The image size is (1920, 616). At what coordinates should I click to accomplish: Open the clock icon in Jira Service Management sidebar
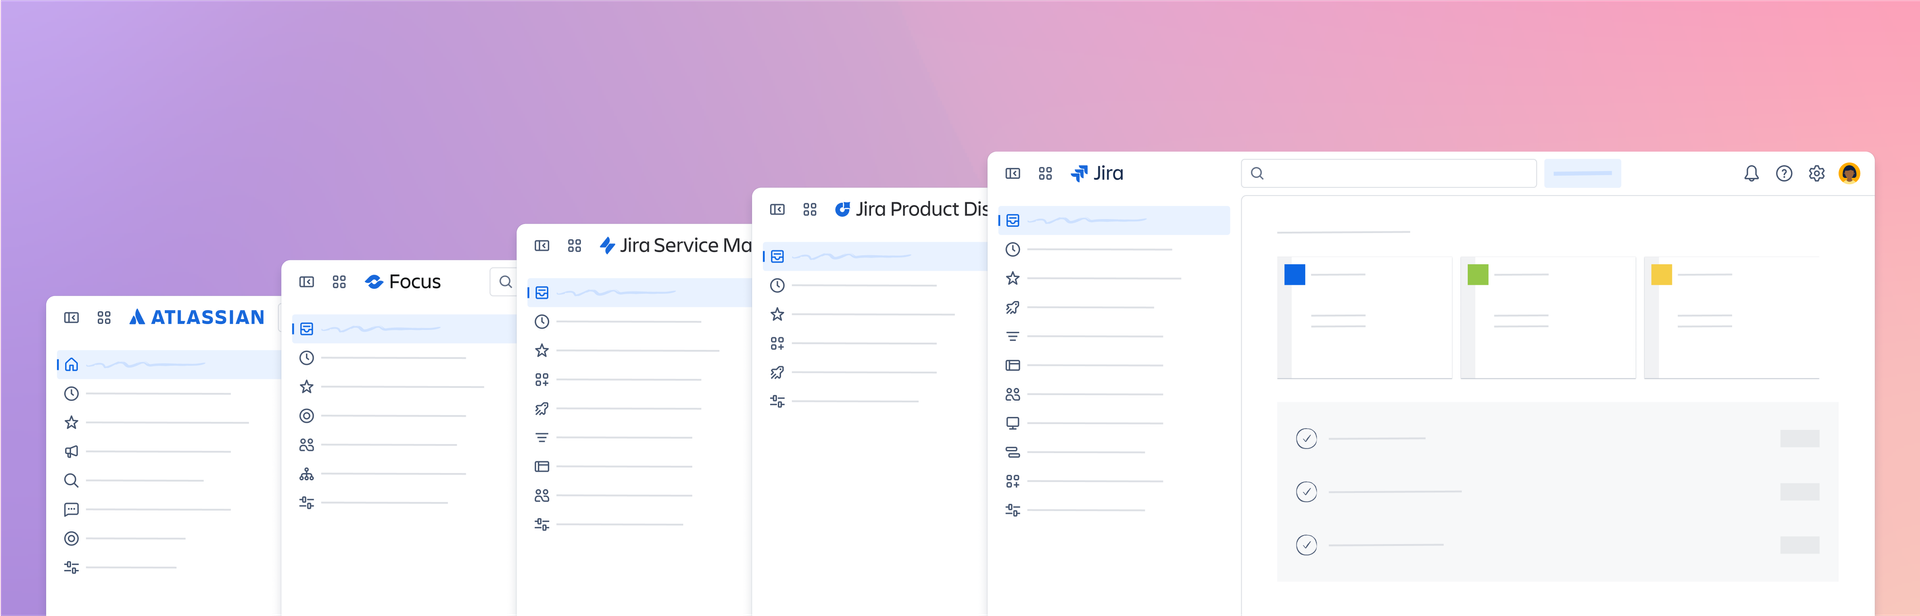coord(542,322)
